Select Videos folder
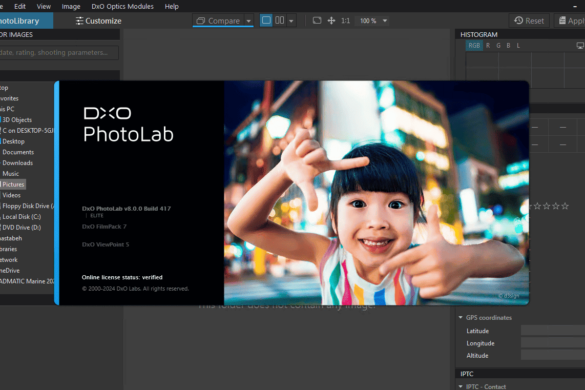 pos(11,195)
